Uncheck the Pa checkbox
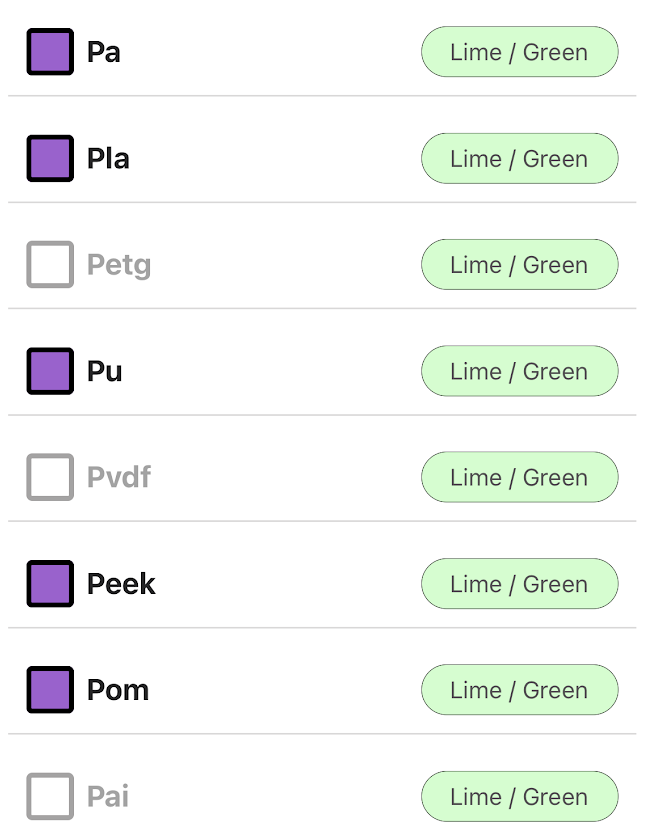The height and width of the screenshot is (836, 646). coord(50,52)
